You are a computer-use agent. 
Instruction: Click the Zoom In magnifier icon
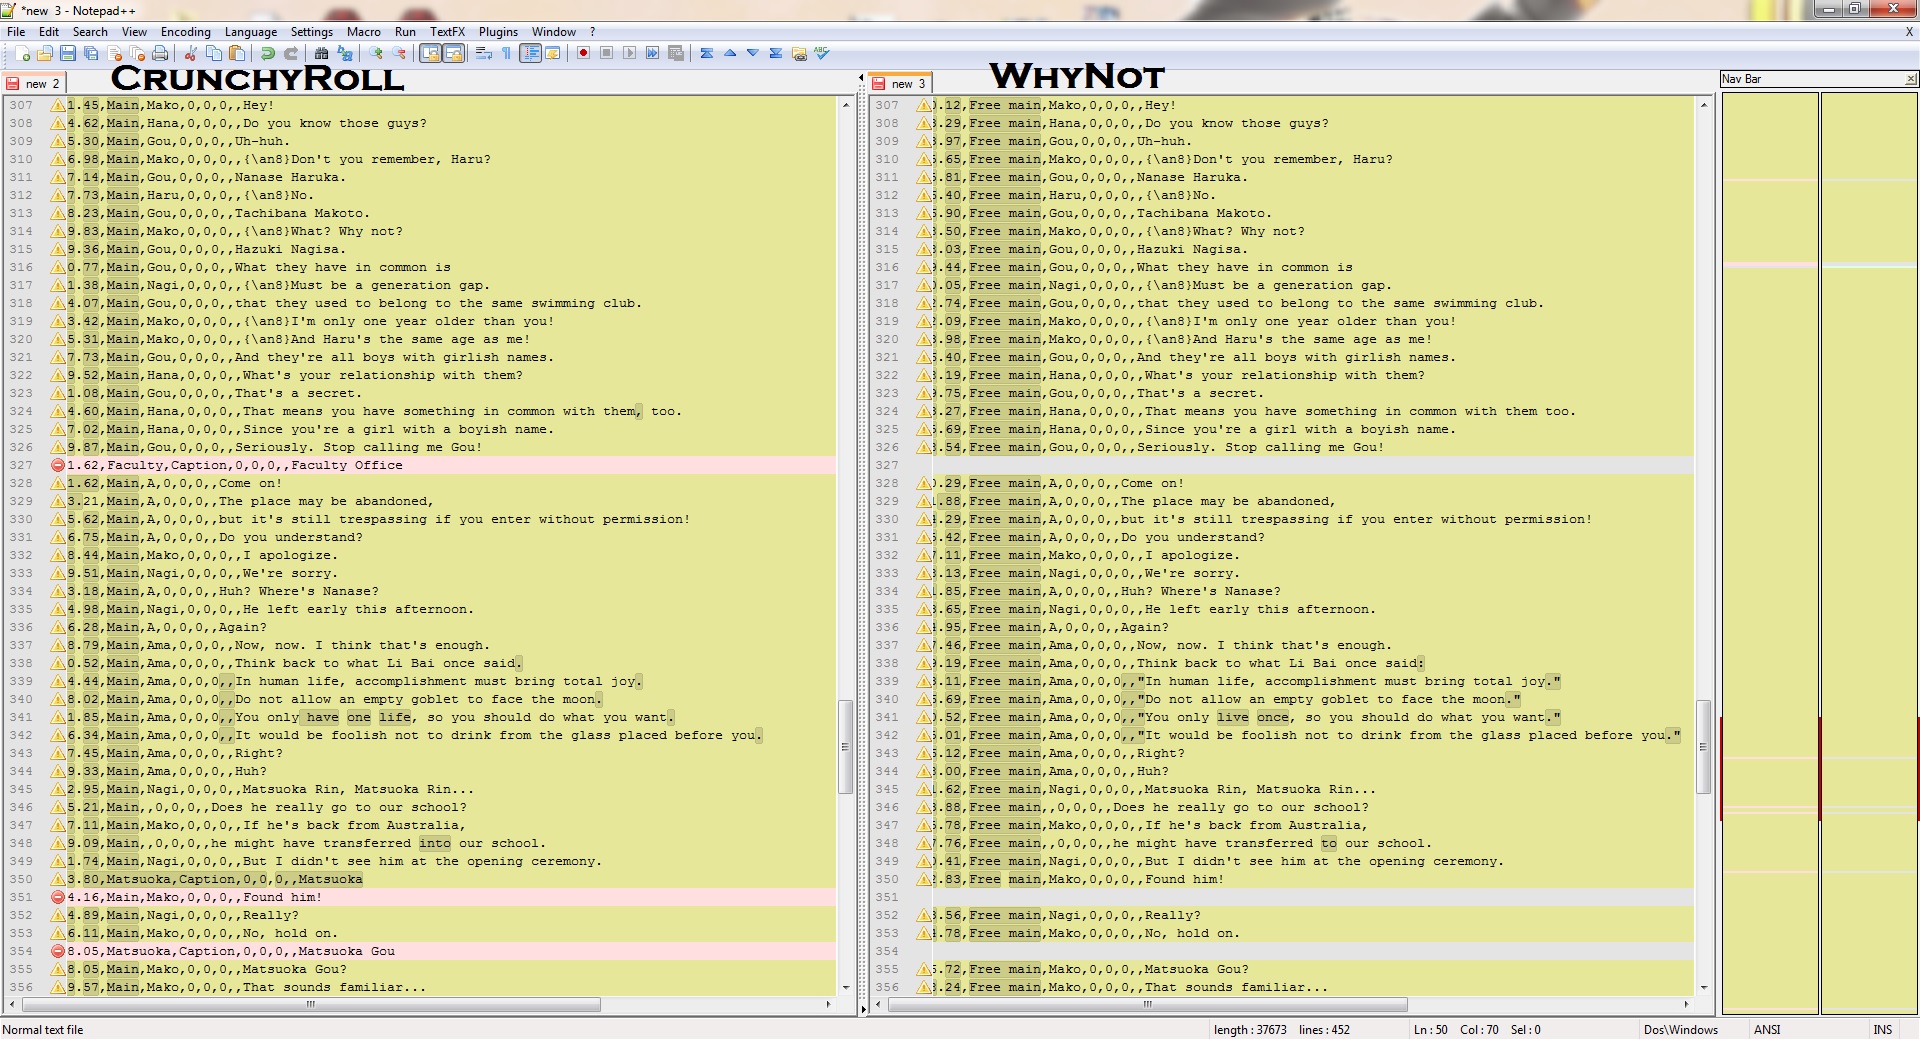point(375,53)
